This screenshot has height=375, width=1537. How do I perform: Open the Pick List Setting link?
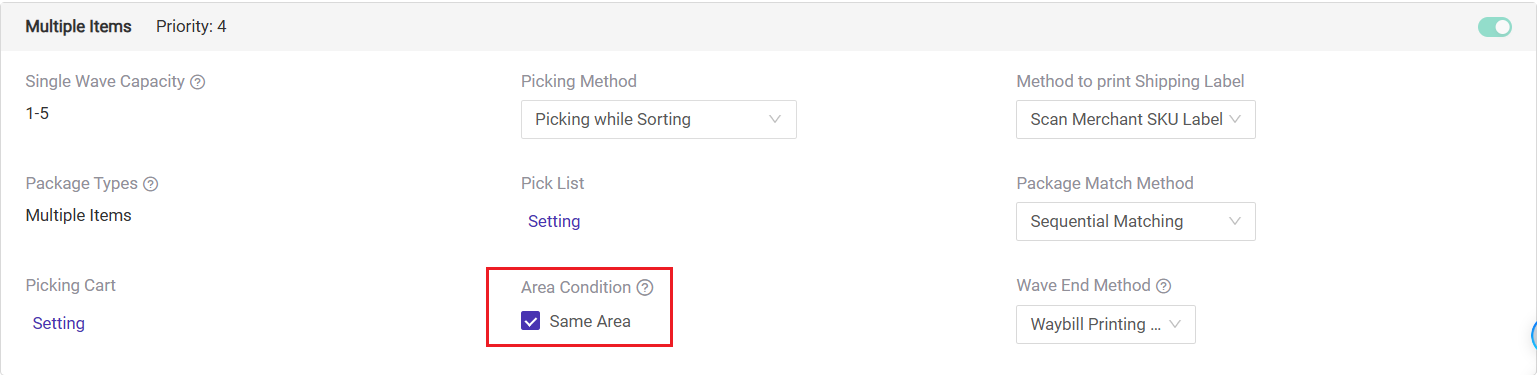(554, 221)
